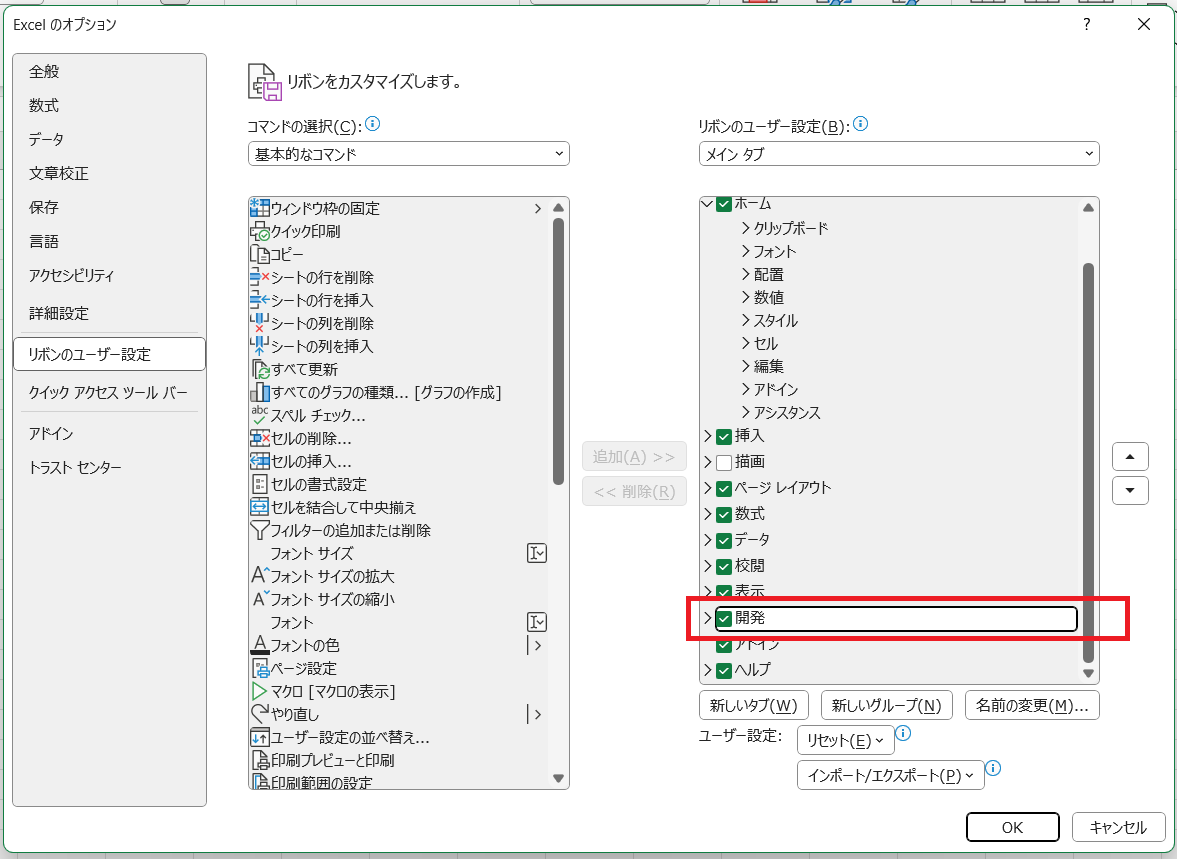Switch to クイック アクセス ツール バー settings
Viewport: 1177px width, 859px height.
pos(107,393)
